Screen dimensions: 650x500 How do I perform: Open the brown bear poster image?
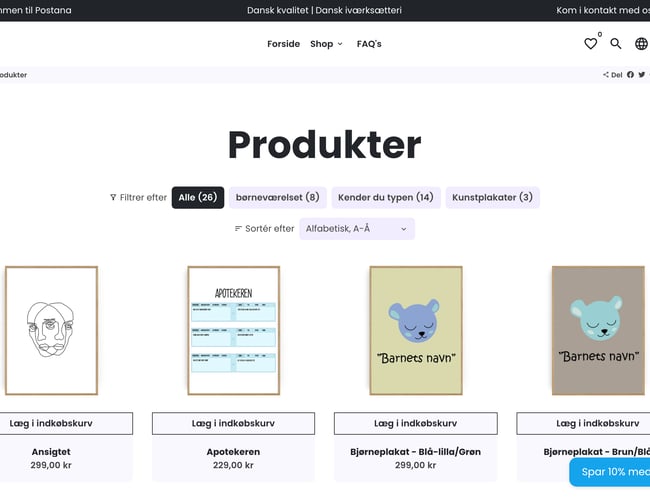click(x=598, y=330)
